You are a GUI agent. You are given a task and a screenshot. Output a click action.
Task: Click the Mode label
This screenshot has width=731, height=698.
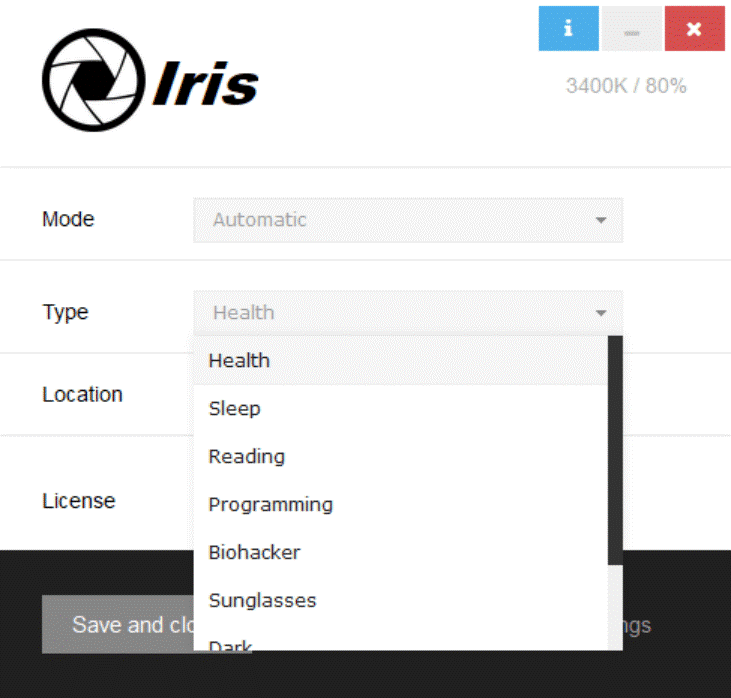pyautogui.click(x=68, y=219)
